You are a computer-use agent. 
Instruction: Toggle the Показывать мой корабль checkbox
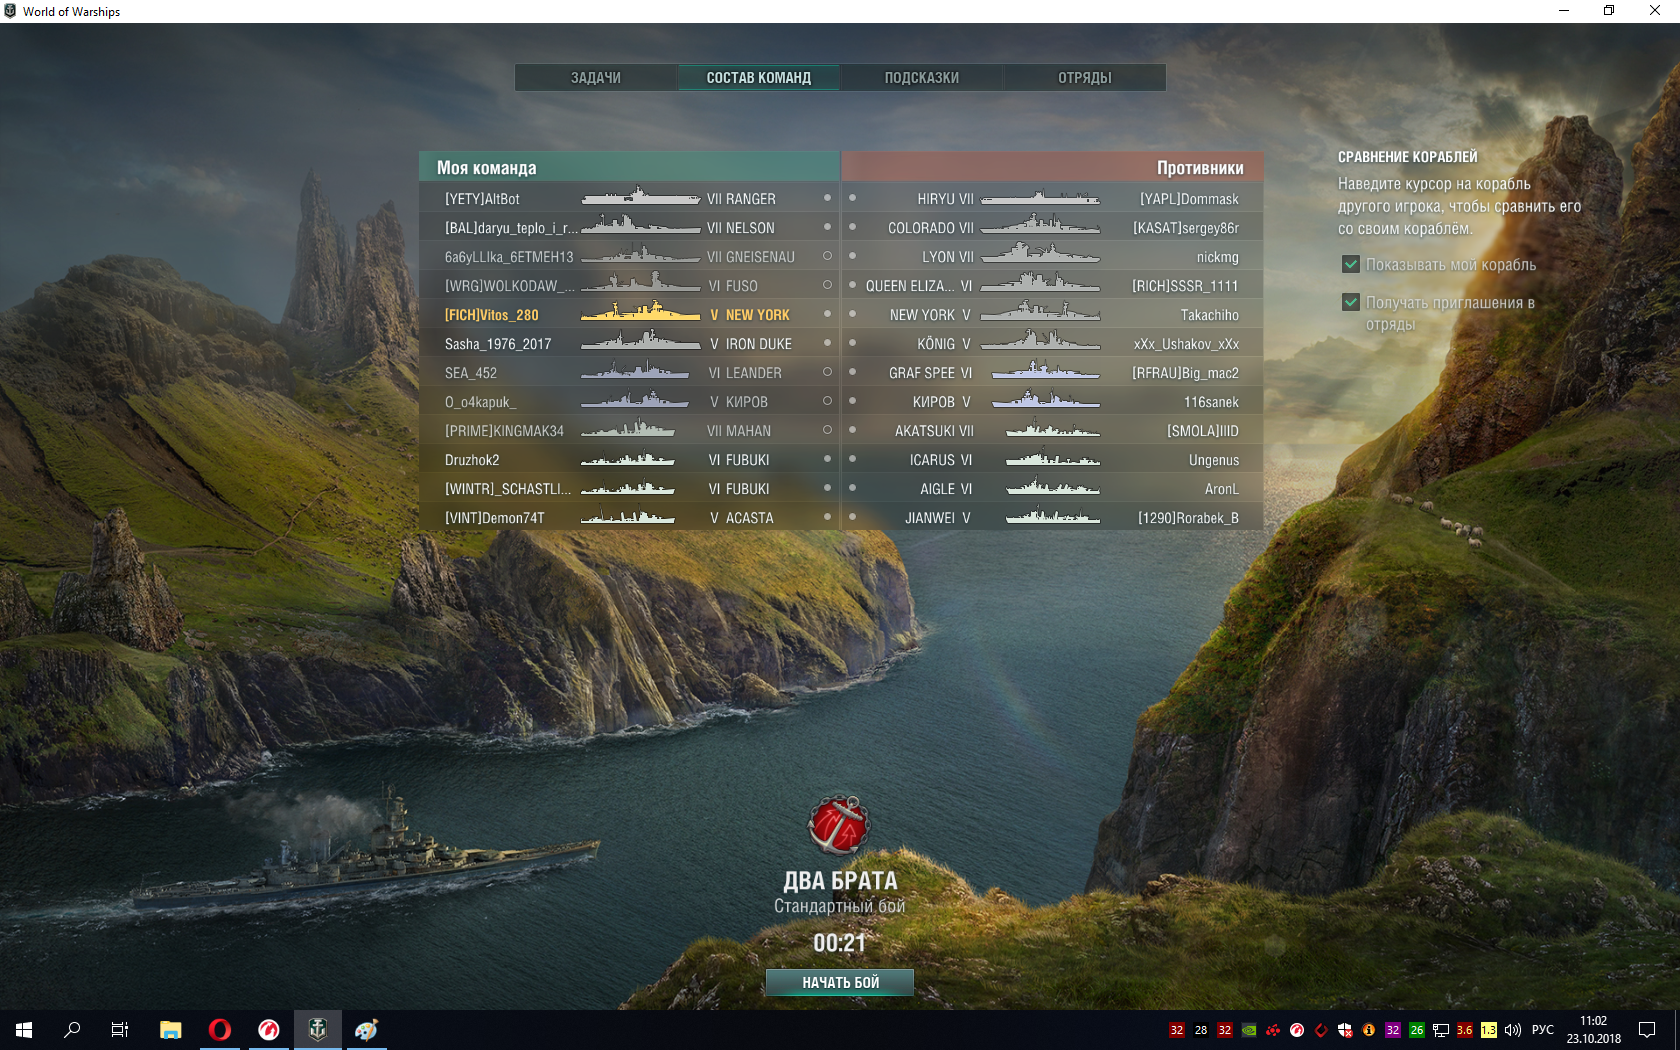[x=1351, y=265]
